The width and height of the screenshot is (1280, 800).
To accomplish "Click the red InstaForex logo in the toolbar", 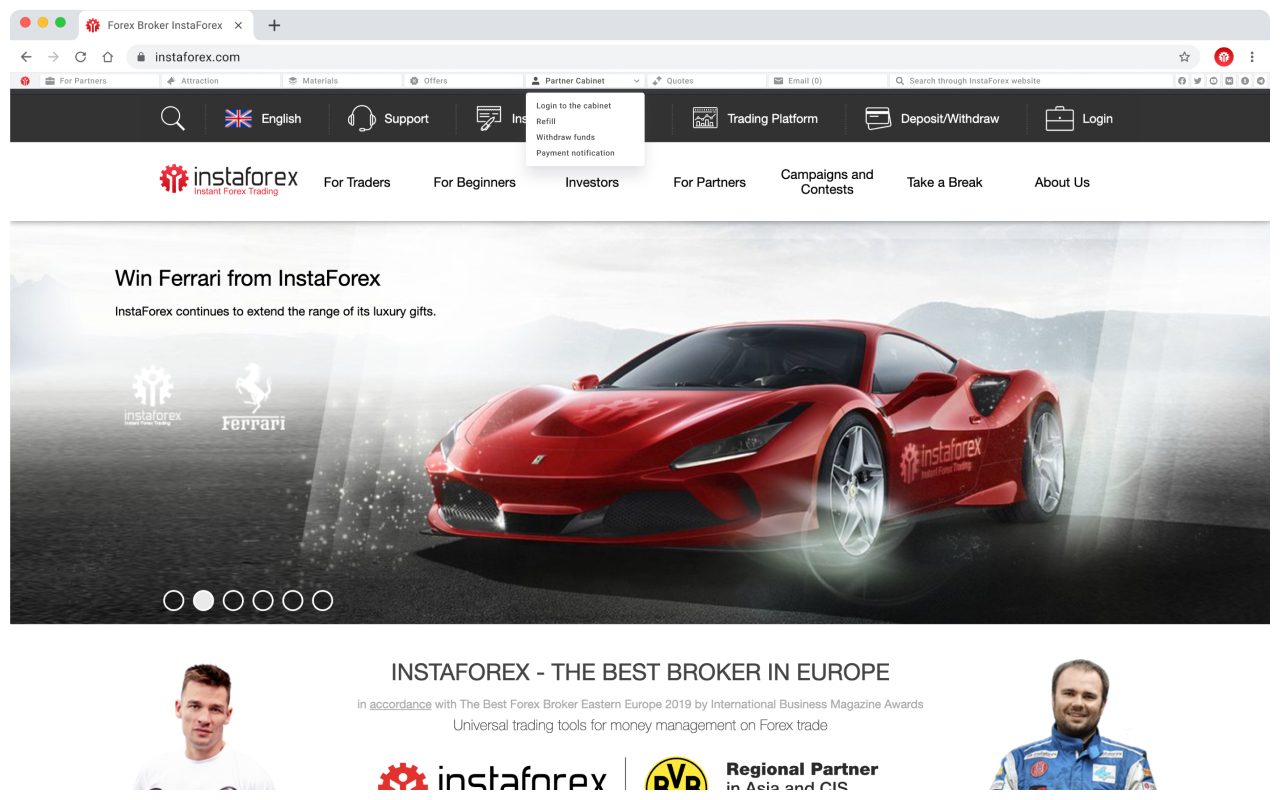I will pos(25,81).
